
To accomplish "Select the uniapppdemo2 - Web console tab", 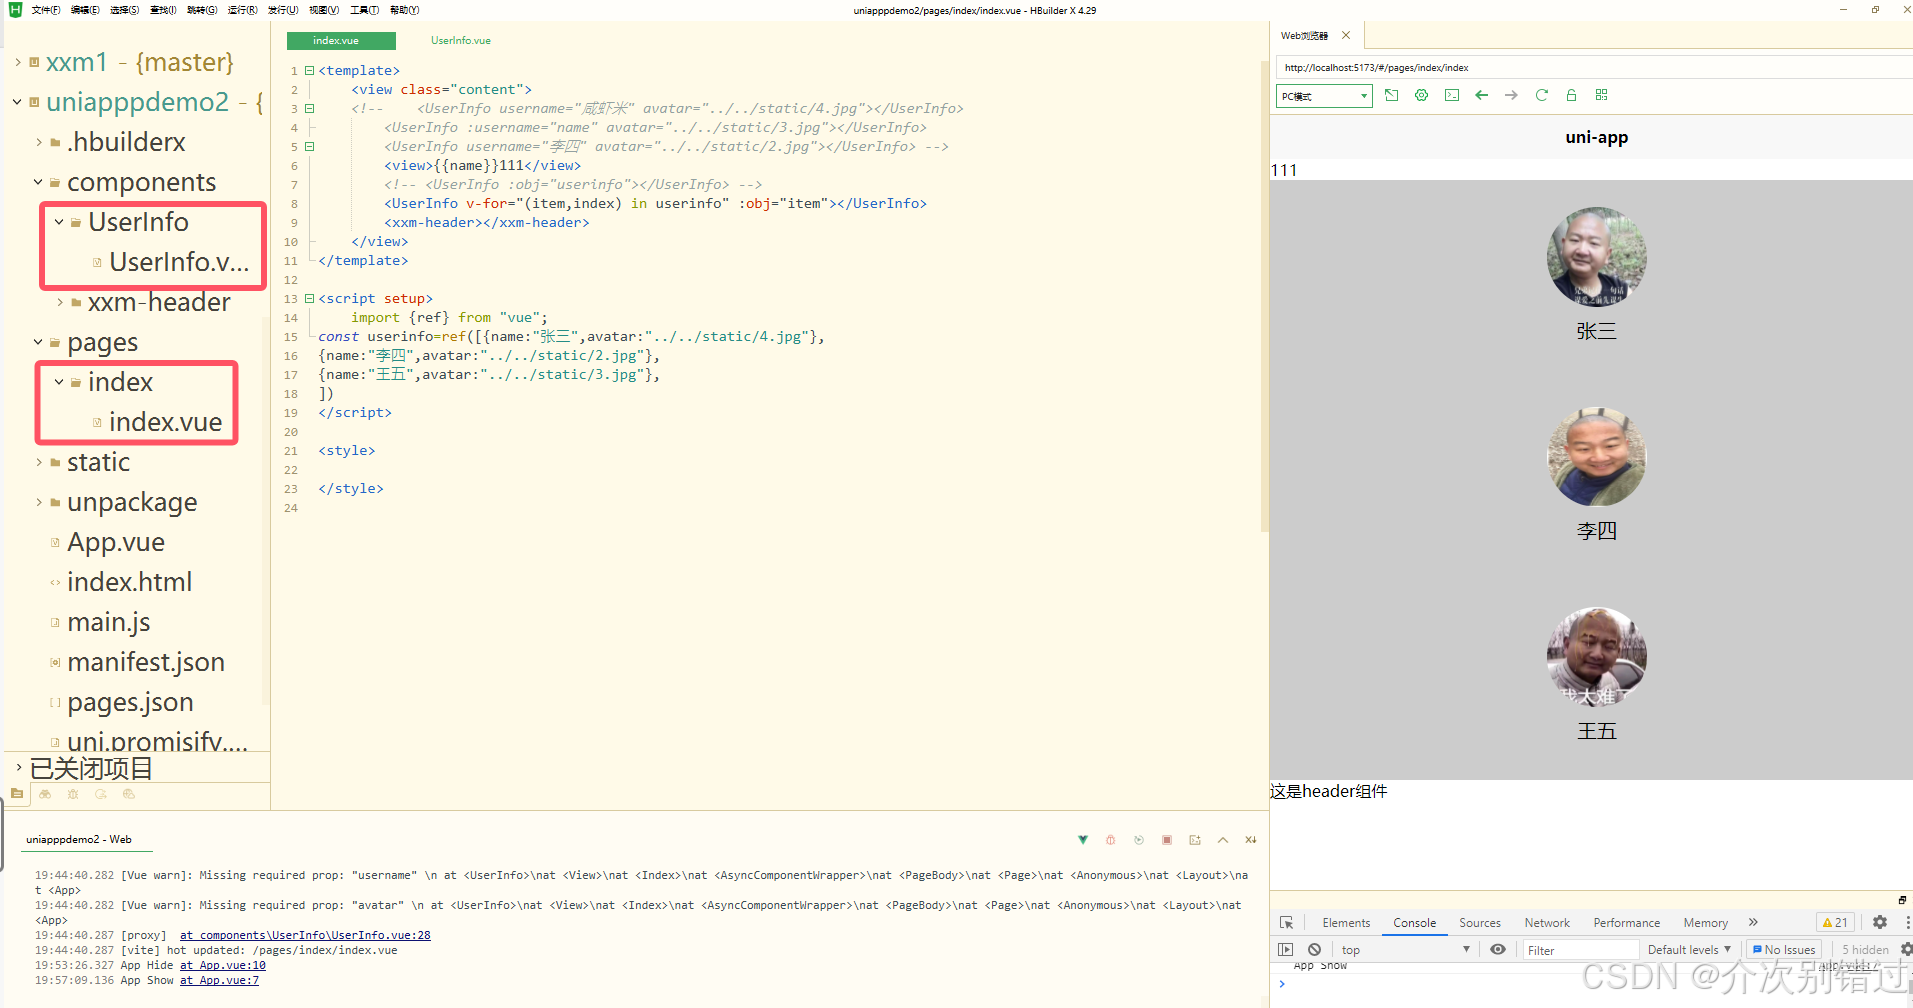I will click(79, 840).
